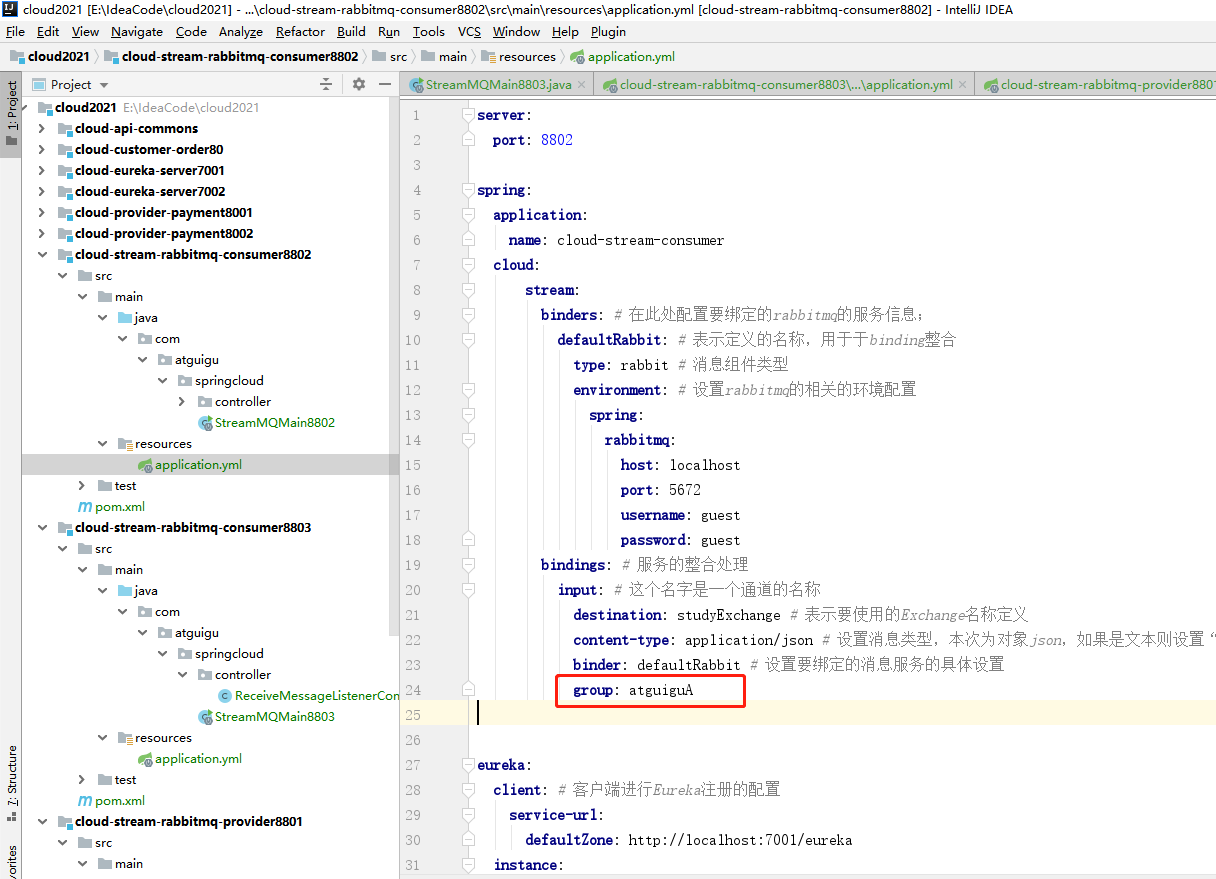This screenshot has height=879, width=1216.
Task: Select the StreamMQMain8803 class icon in the tree
Action: coord(205,717)
